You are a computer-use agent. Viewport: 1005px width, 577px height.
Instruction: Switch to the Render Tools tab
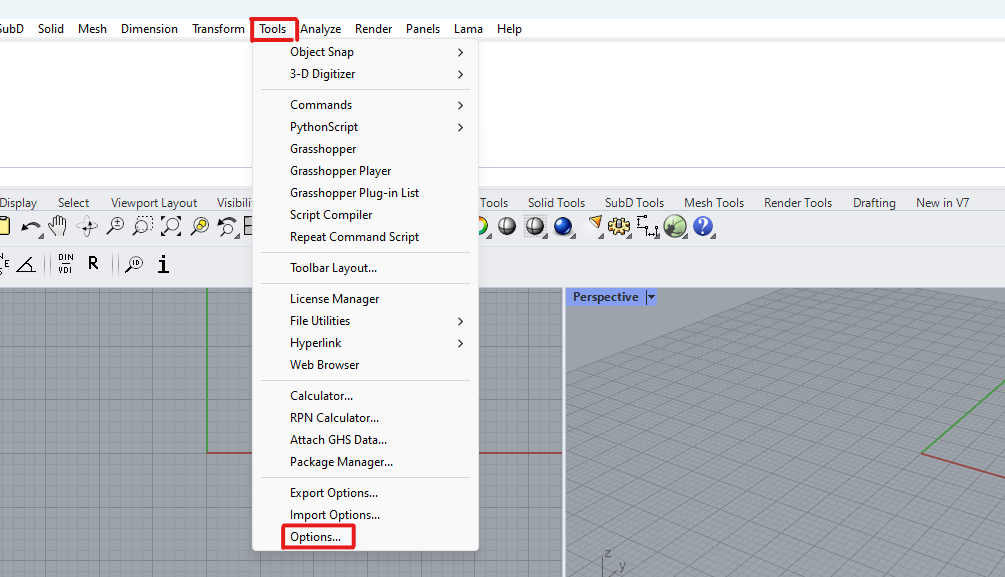click(x=798, y=203)
